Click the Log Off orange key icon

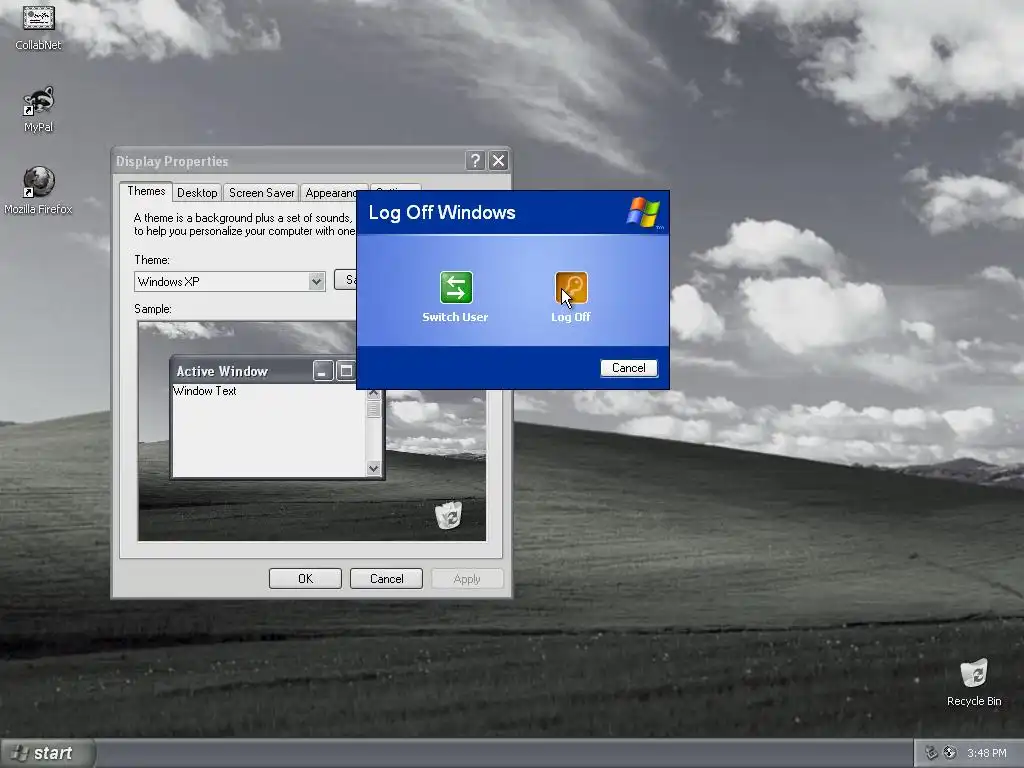tap(571, 287)
